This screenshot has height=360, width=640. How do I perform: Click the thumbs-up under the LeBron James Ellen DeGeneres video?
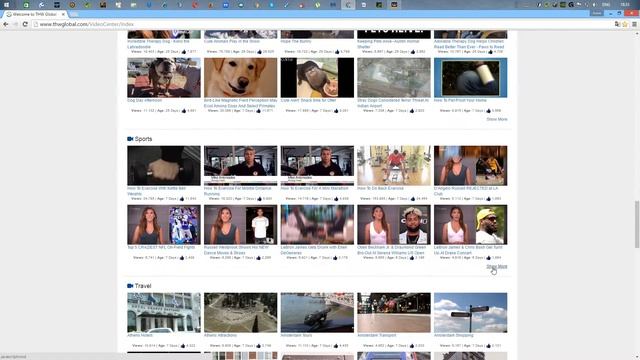(x=335, y=258)
